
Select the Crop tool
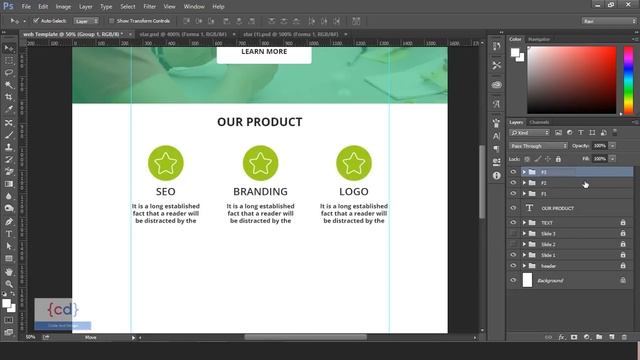coord(9,97)
